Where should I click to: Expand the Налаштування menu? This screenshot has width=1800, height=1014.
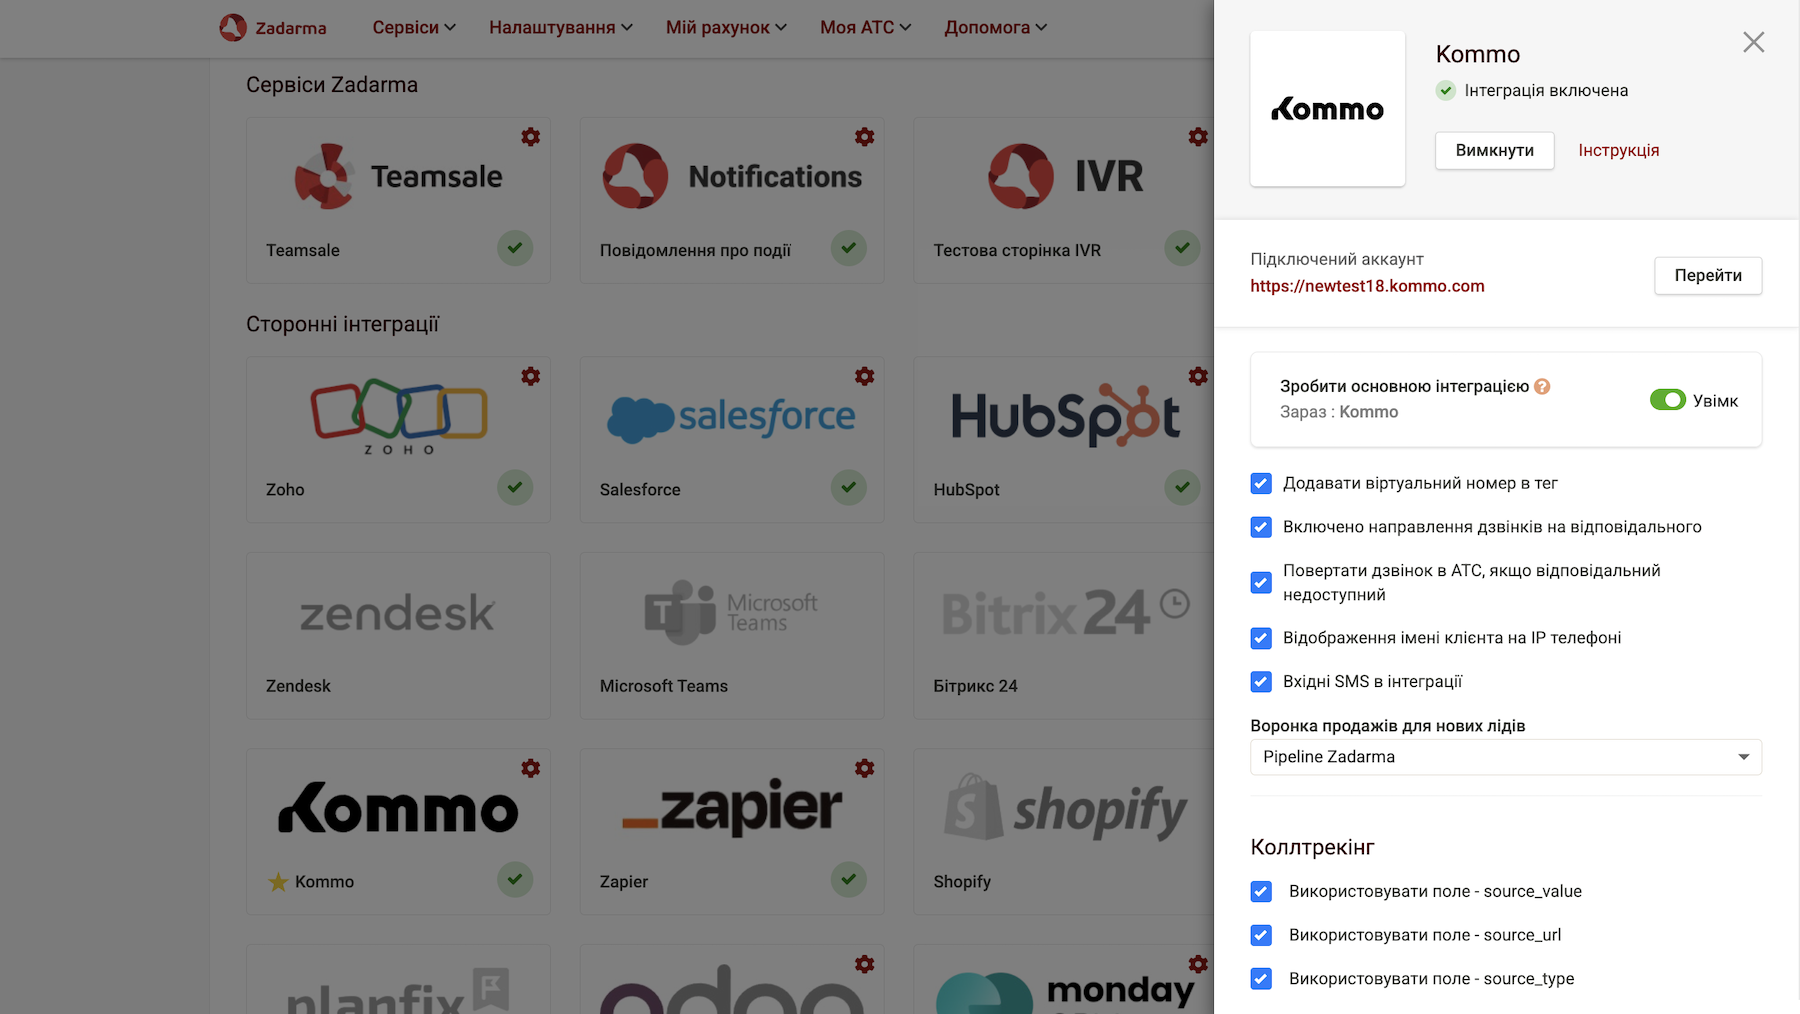[561, 27]
